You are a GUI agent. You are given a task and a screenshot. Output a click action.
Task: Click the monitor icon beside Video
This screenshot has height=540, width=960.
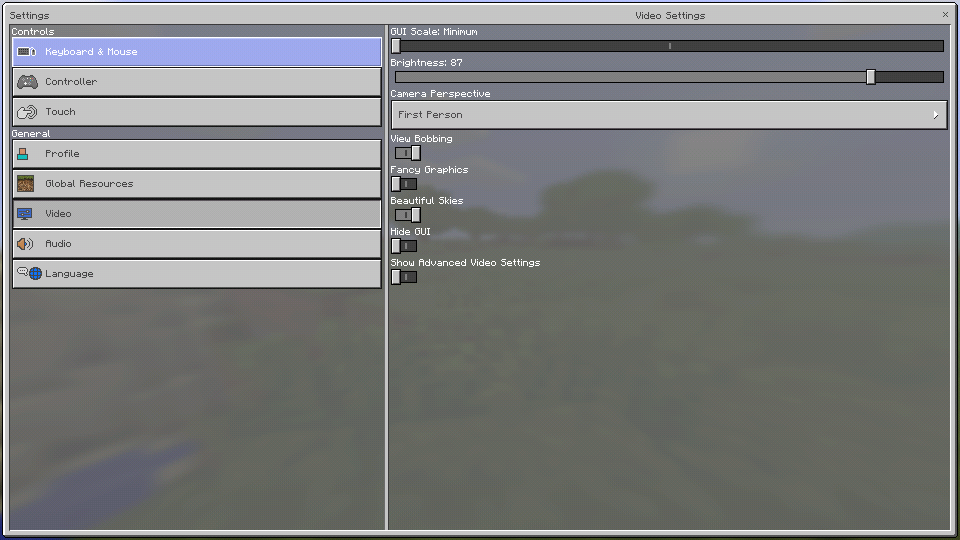[x=24, y=214]
